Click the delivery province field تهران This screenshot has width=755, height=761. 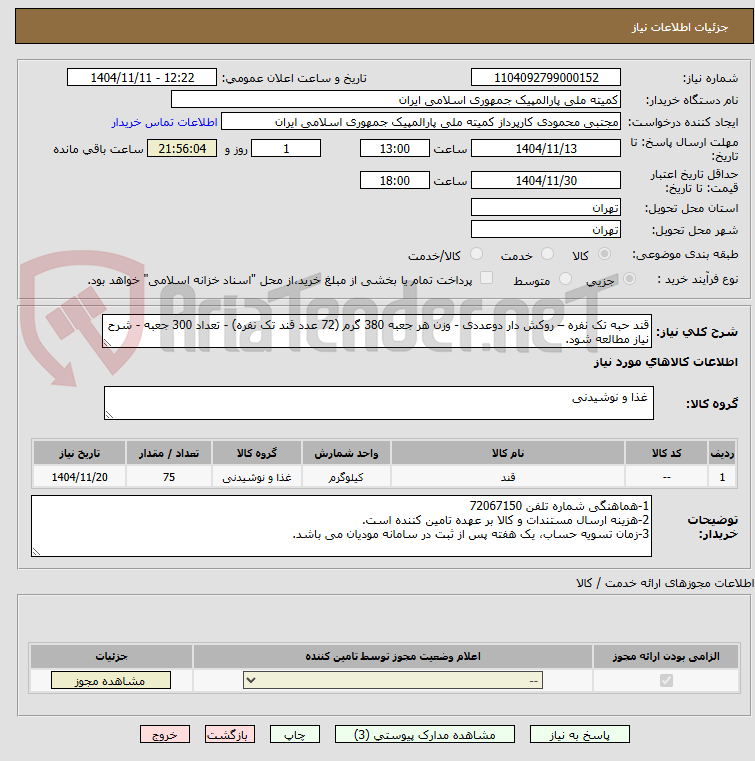[546, 208]
